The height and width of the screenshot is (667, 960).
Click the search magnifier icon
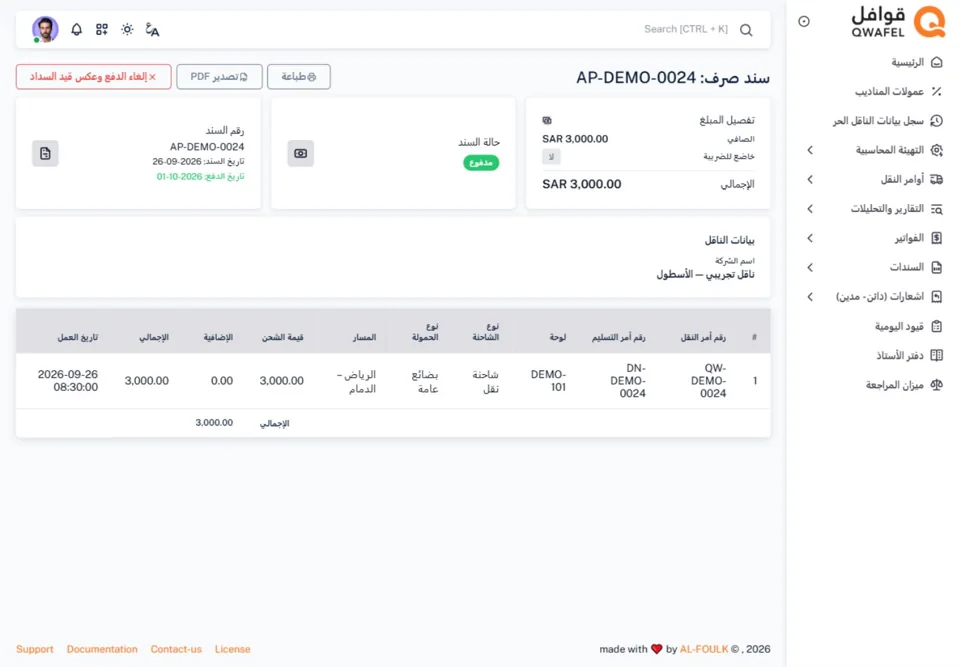(746, 30)
